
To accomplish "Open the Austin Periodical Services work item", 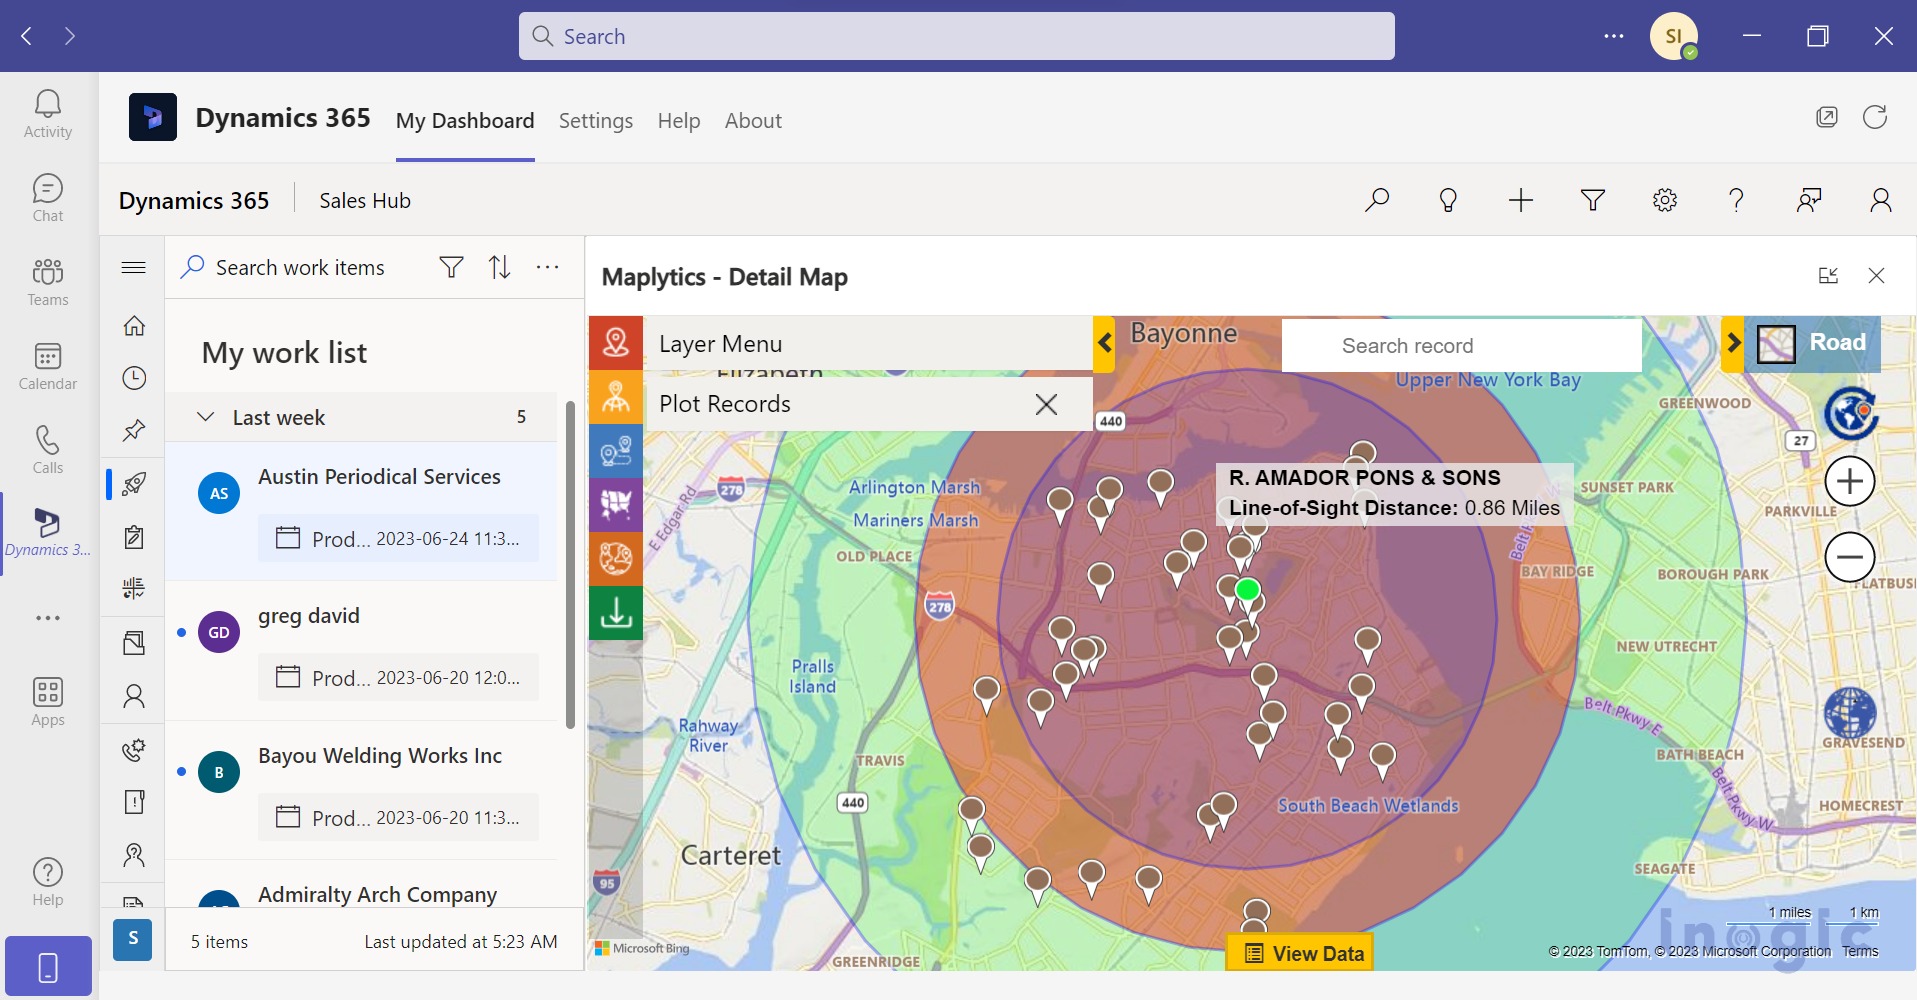I will coord(379,477).
